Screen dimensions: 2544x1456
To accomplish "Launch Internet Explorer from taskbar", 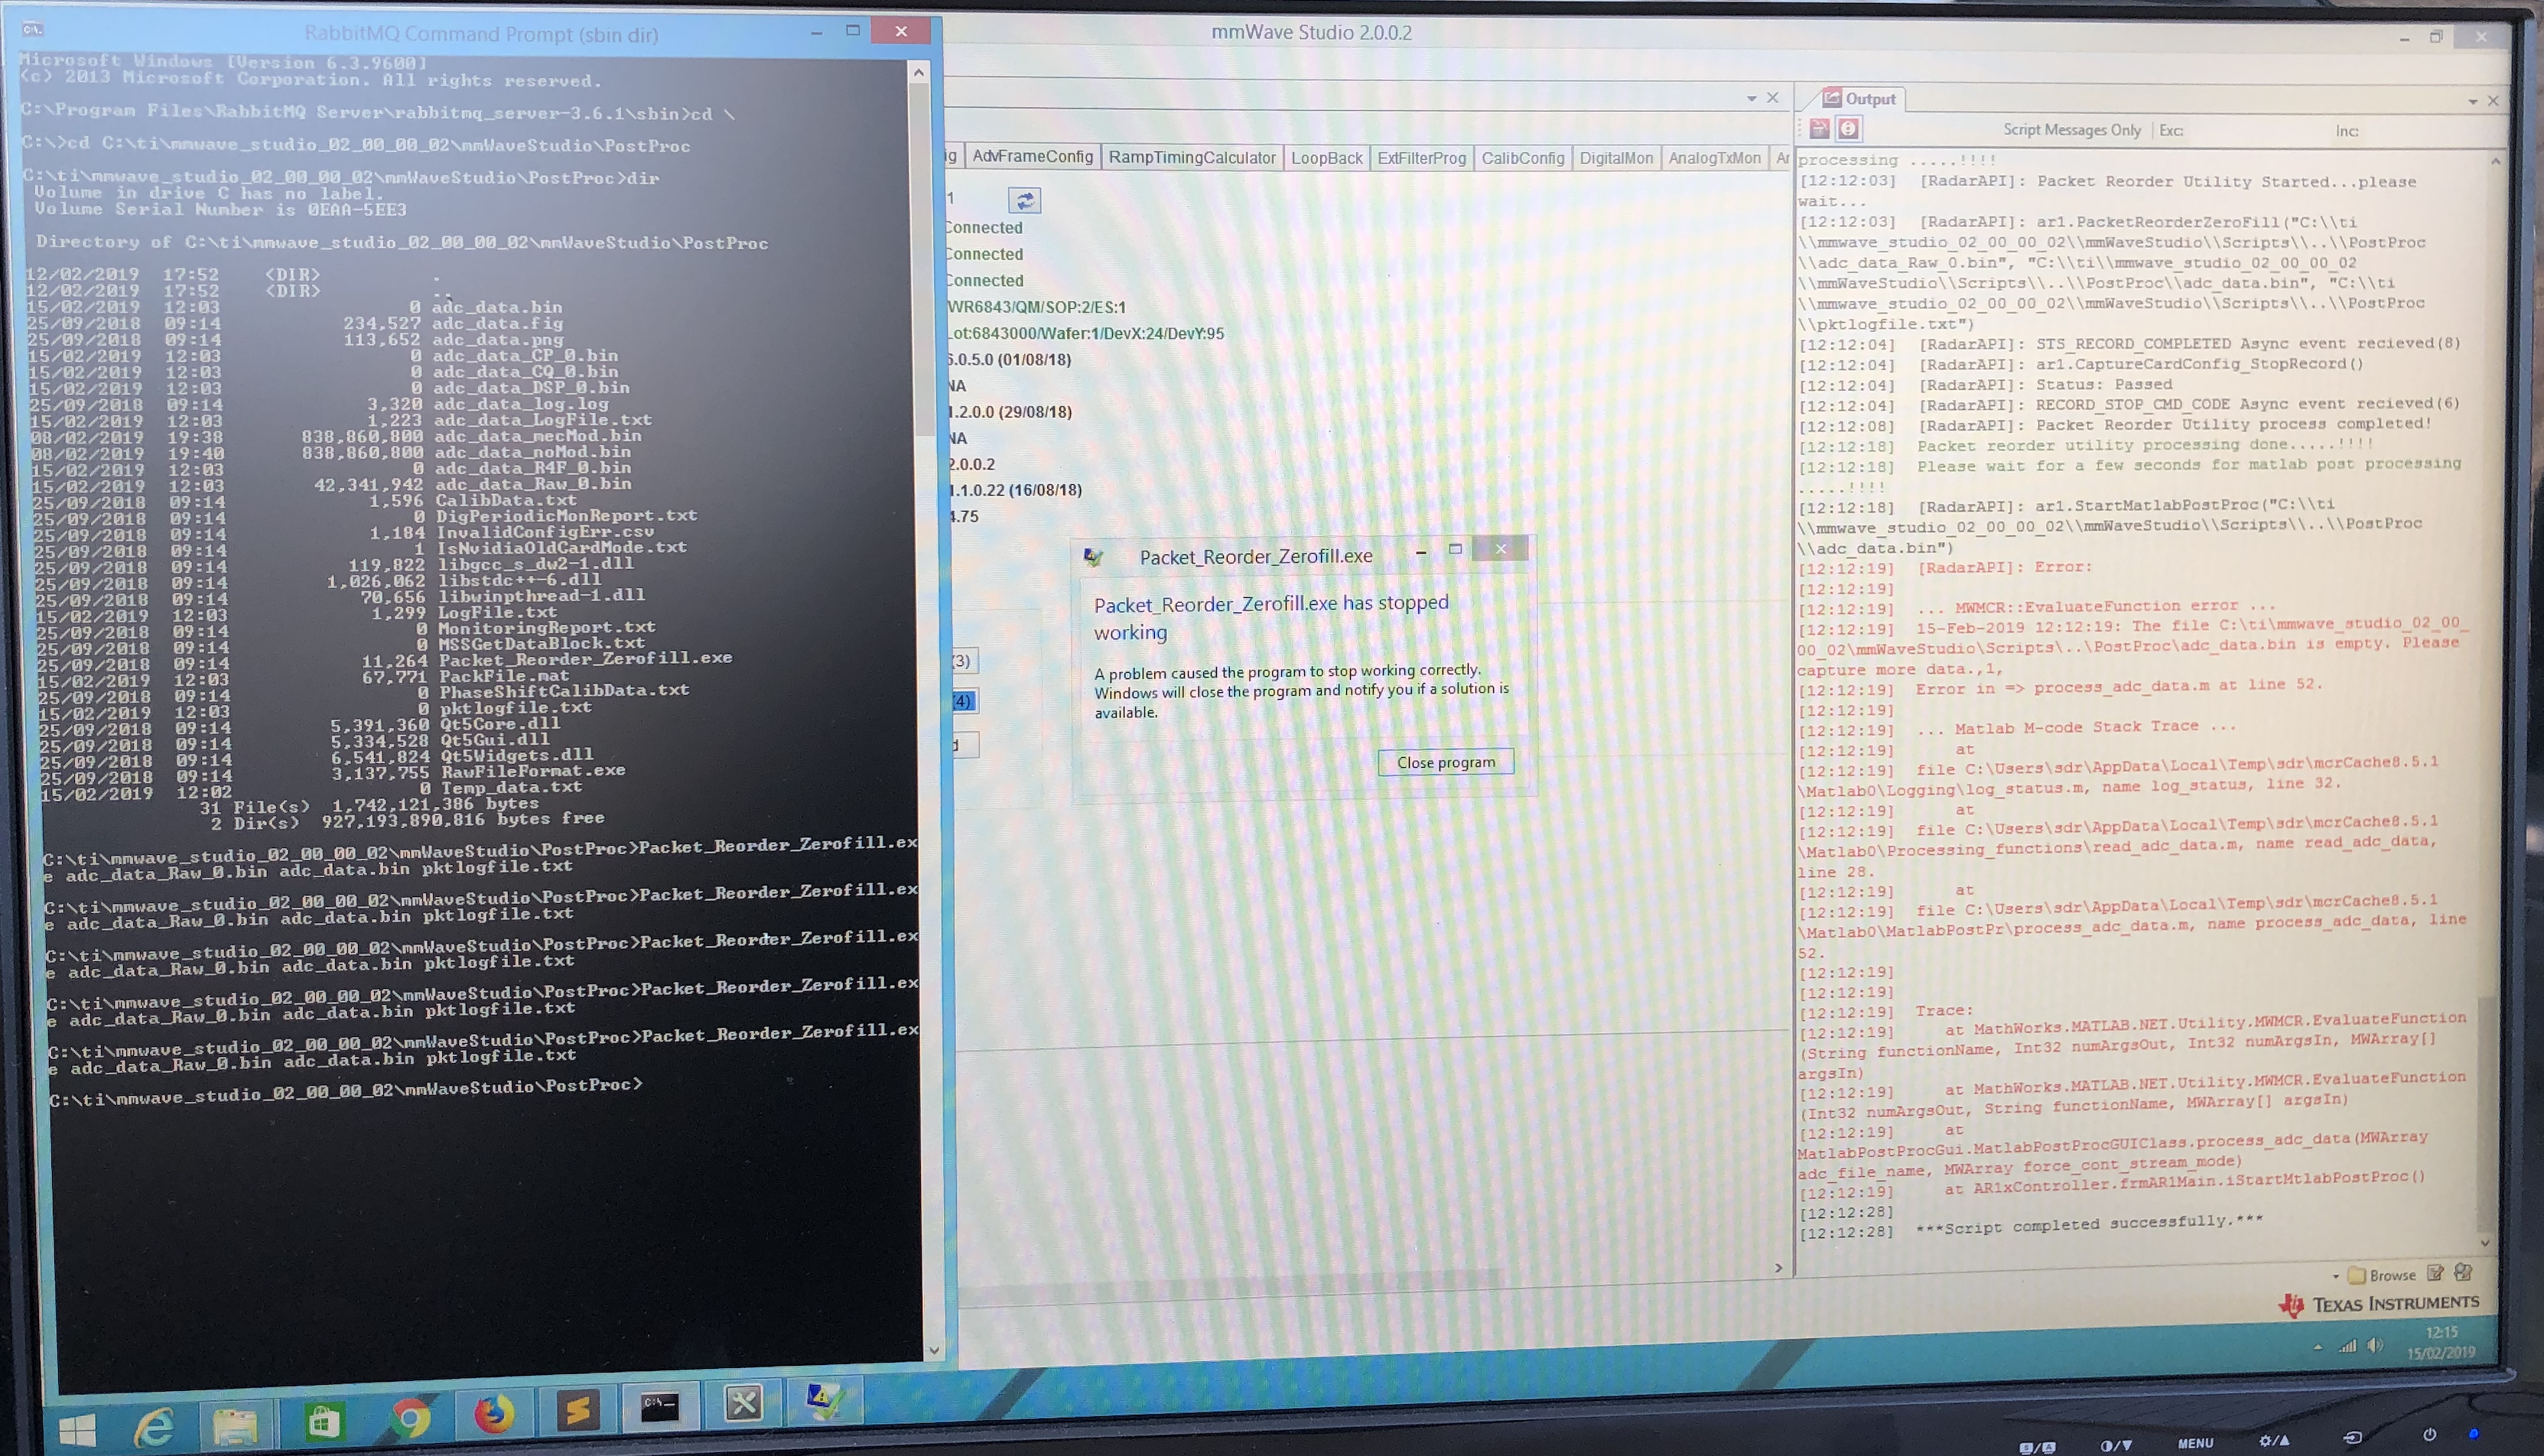I will pyautogui.click(x=154, y=1426).
